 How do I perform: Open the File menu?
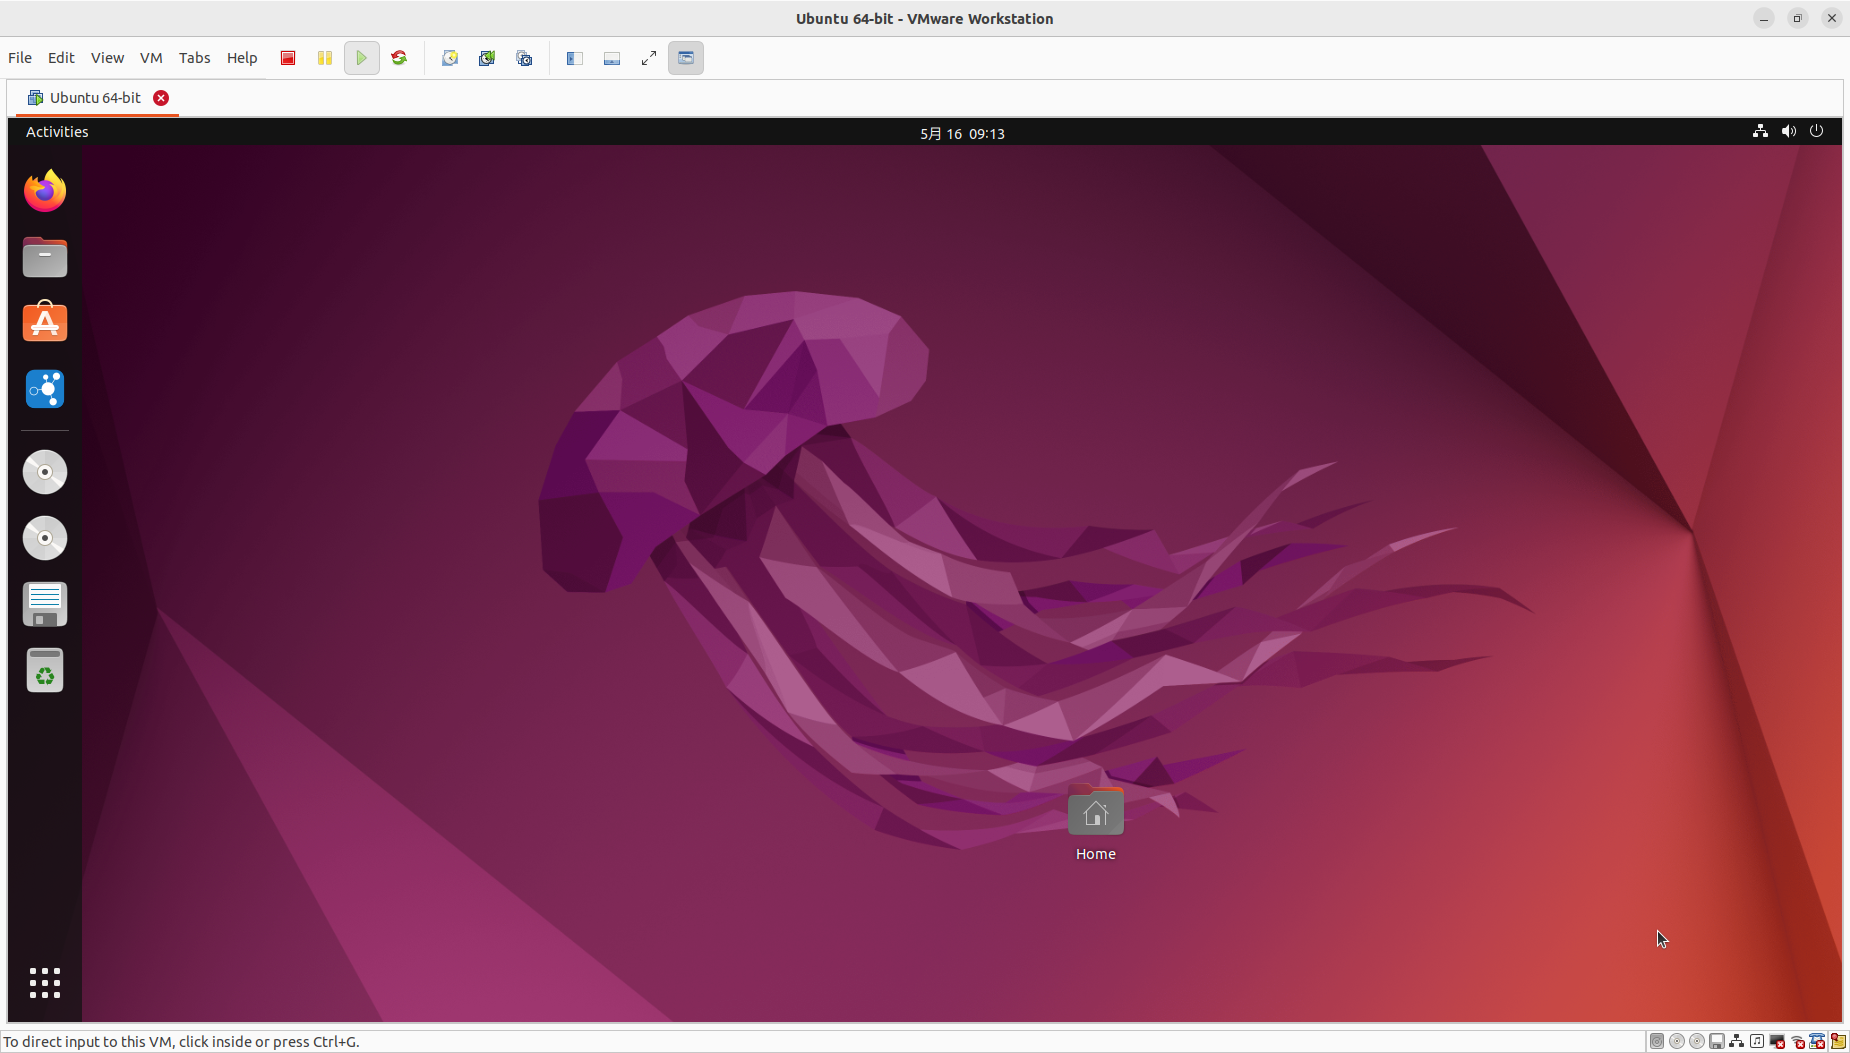20,58
